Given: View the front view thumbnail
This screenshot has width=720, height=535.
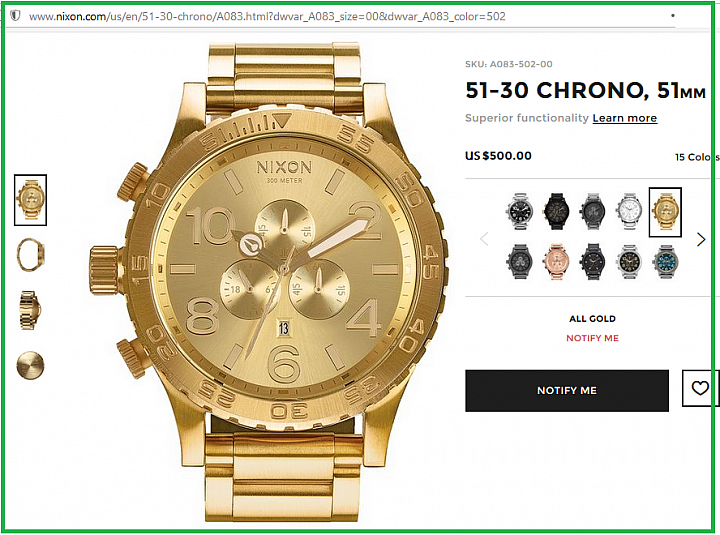Looking at the screenshot, I should point(30,200).
